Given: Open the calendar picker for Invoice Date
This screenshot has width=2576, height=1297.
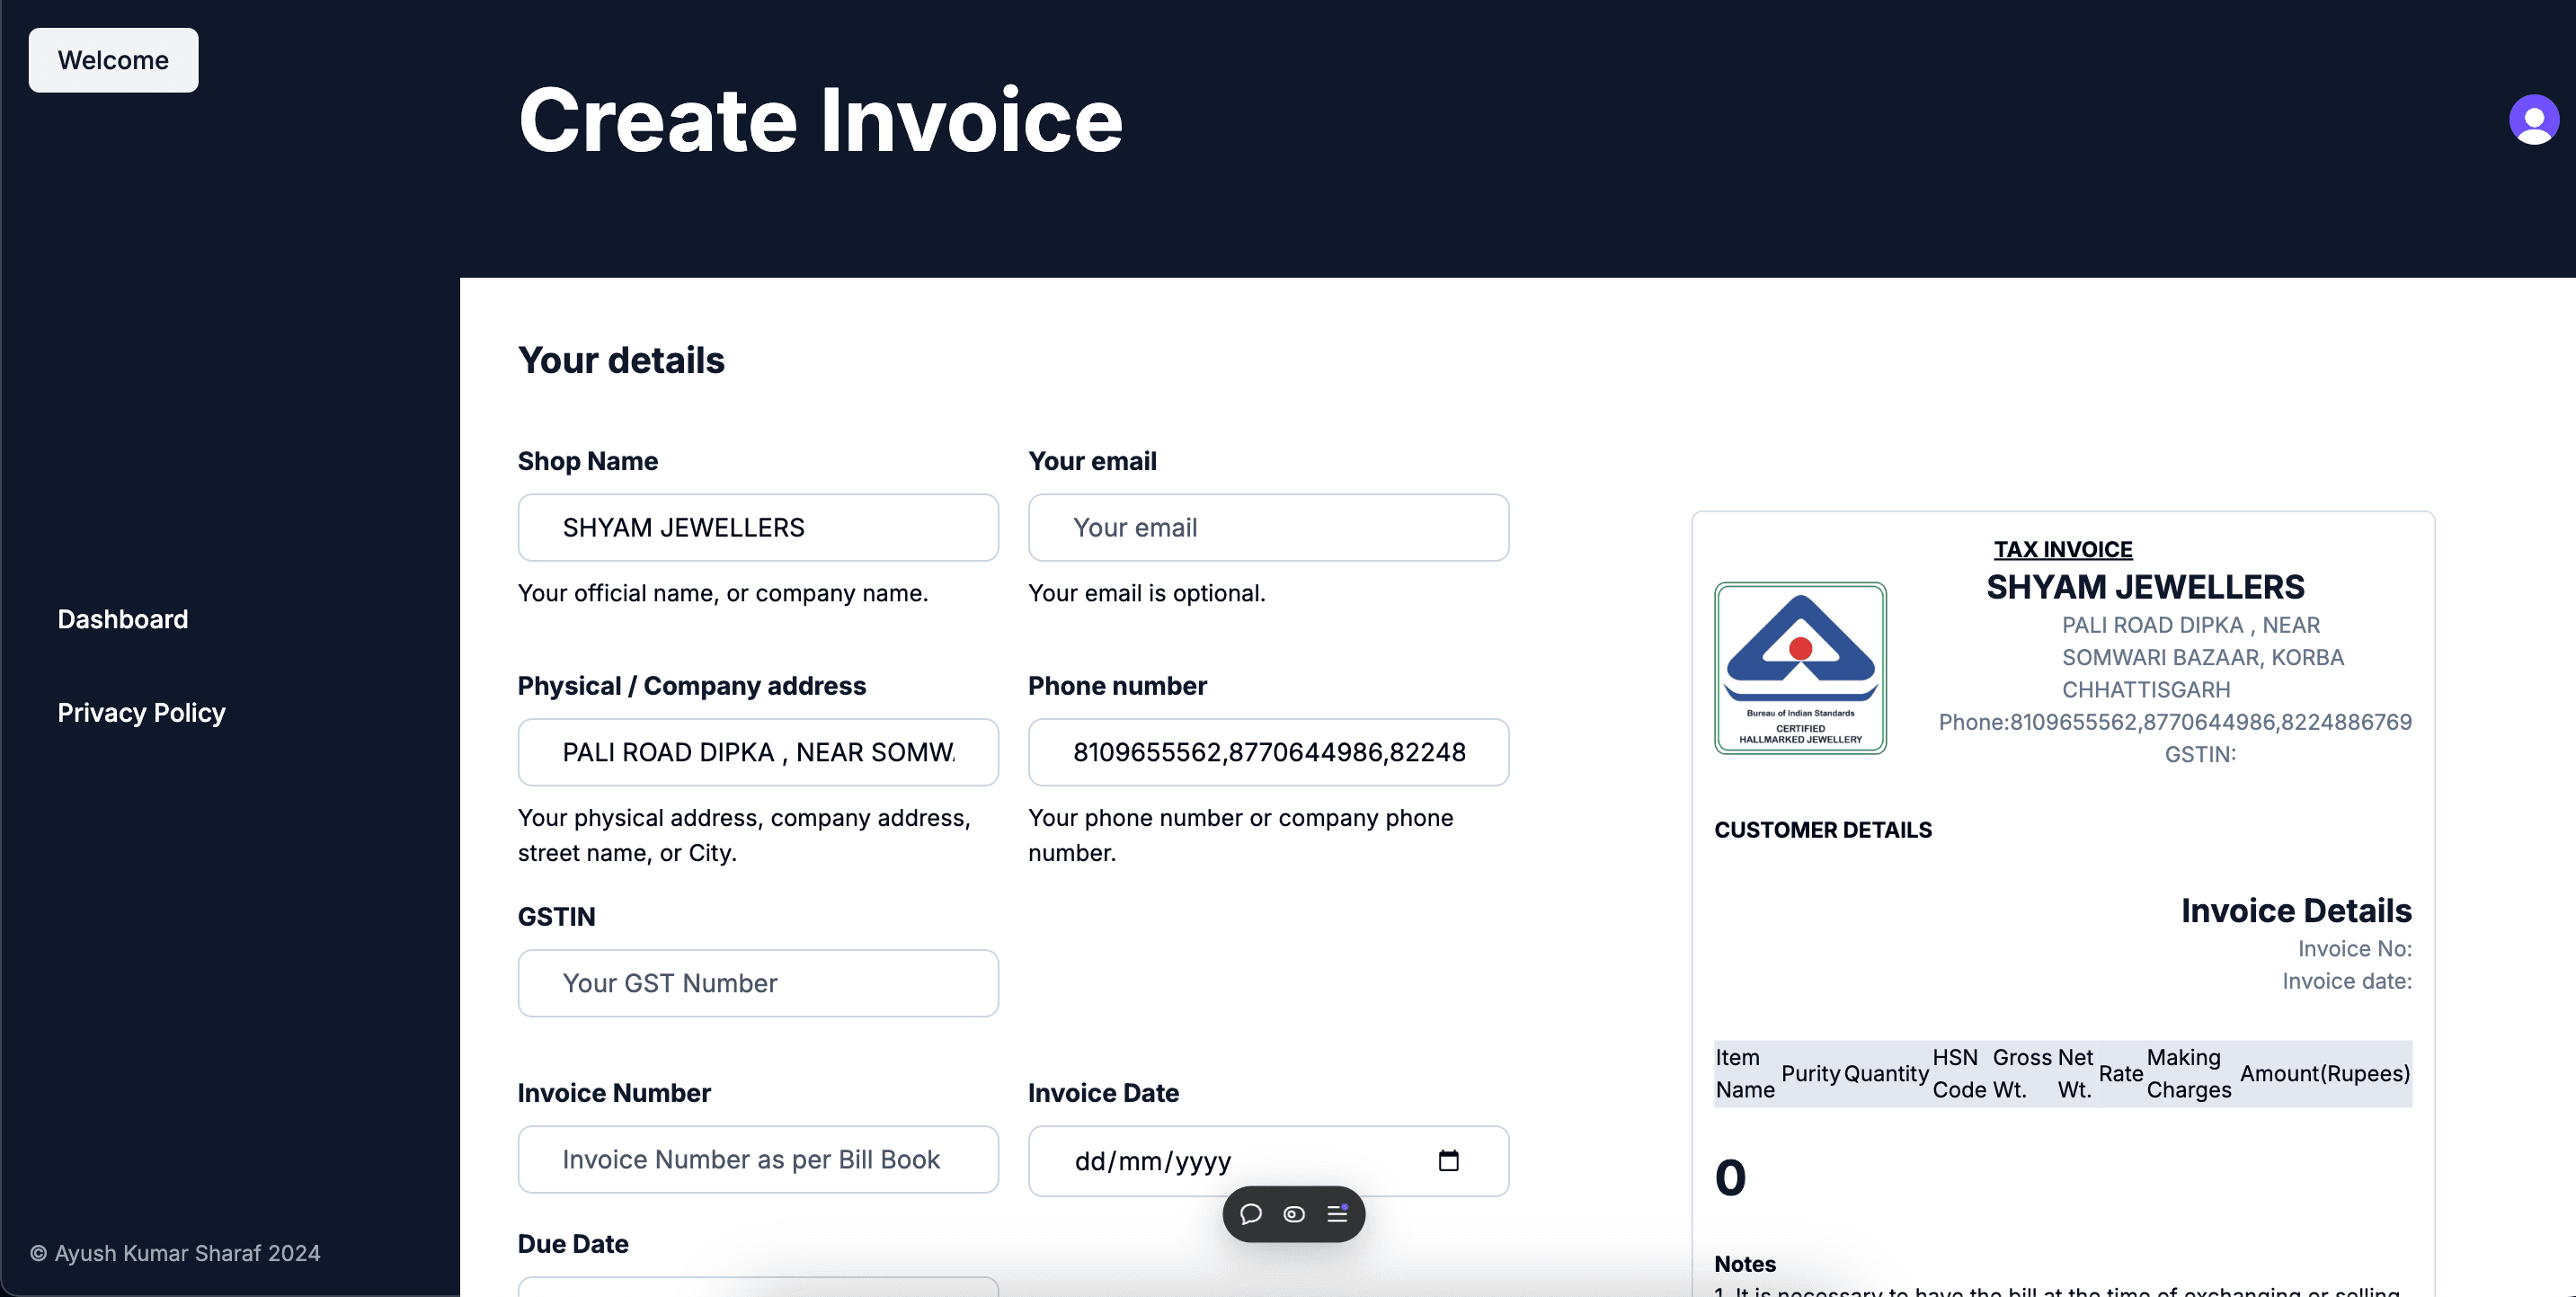Looking at the screenshot, I should tap(1448, 1160).
